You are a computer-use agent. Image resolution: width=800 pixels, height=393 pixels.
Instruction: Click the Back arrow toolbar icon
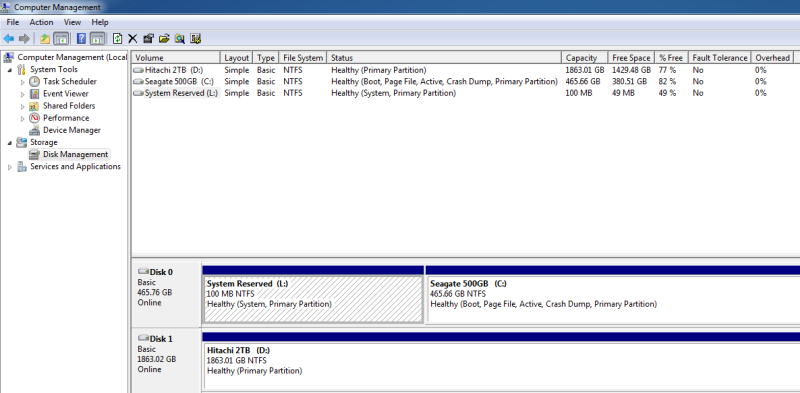[x=9, y=39]
